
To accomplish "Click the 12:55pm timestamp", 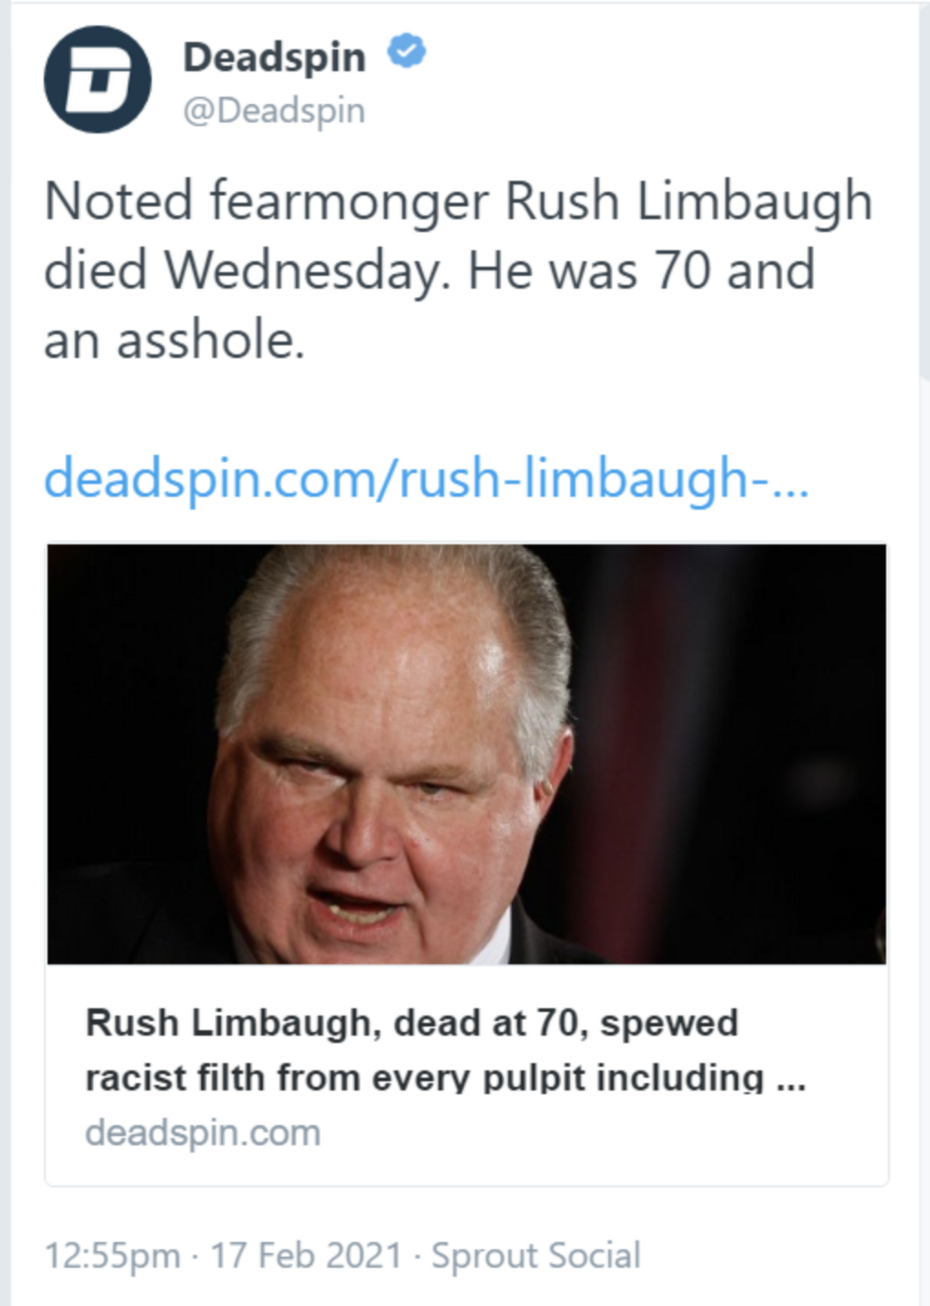I will 112,1255.
